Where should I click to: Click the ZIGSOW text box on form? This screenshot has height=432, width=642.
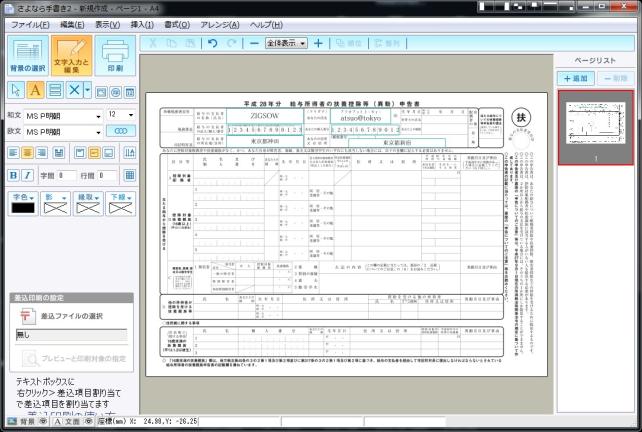coord(264,116)
